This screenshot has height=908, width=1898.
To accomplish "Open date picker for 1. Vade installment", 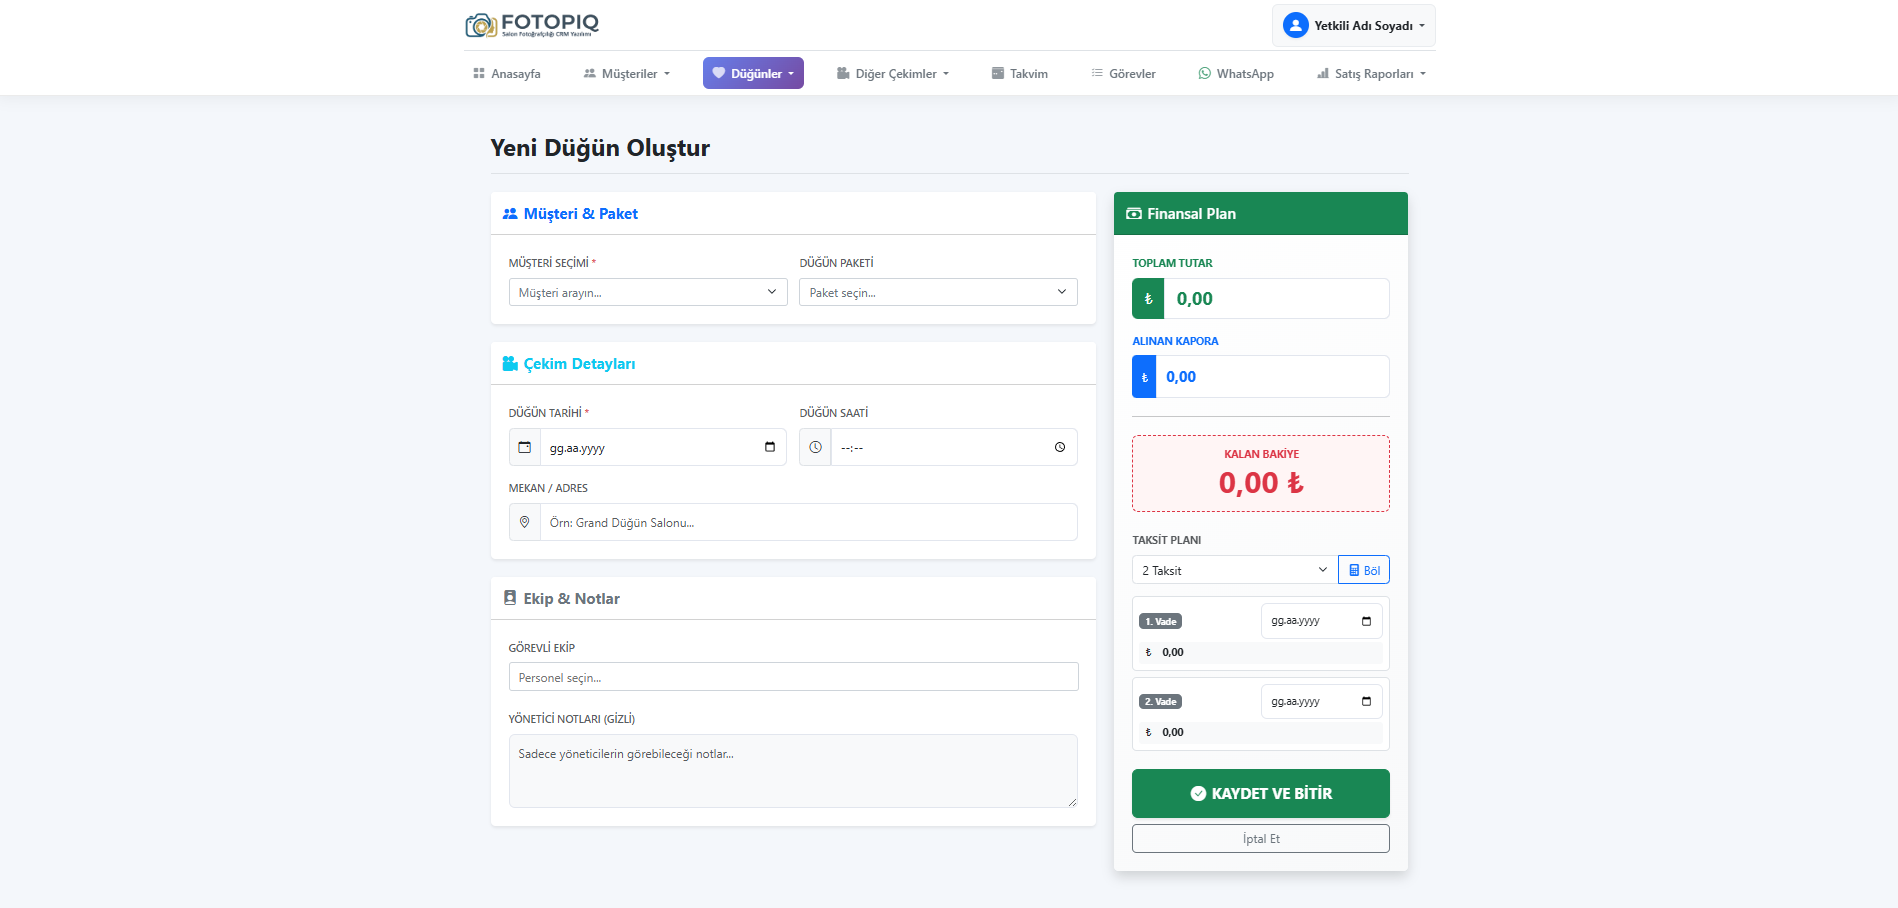I will (x=1366, y=621).
